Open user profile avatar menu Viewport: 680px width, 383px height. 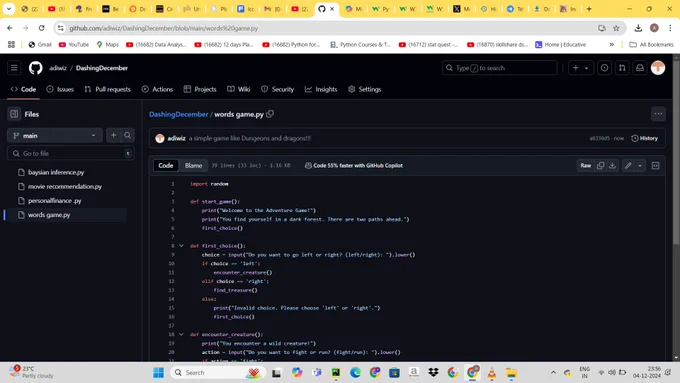pyautogui.click(x=658, y=68)
